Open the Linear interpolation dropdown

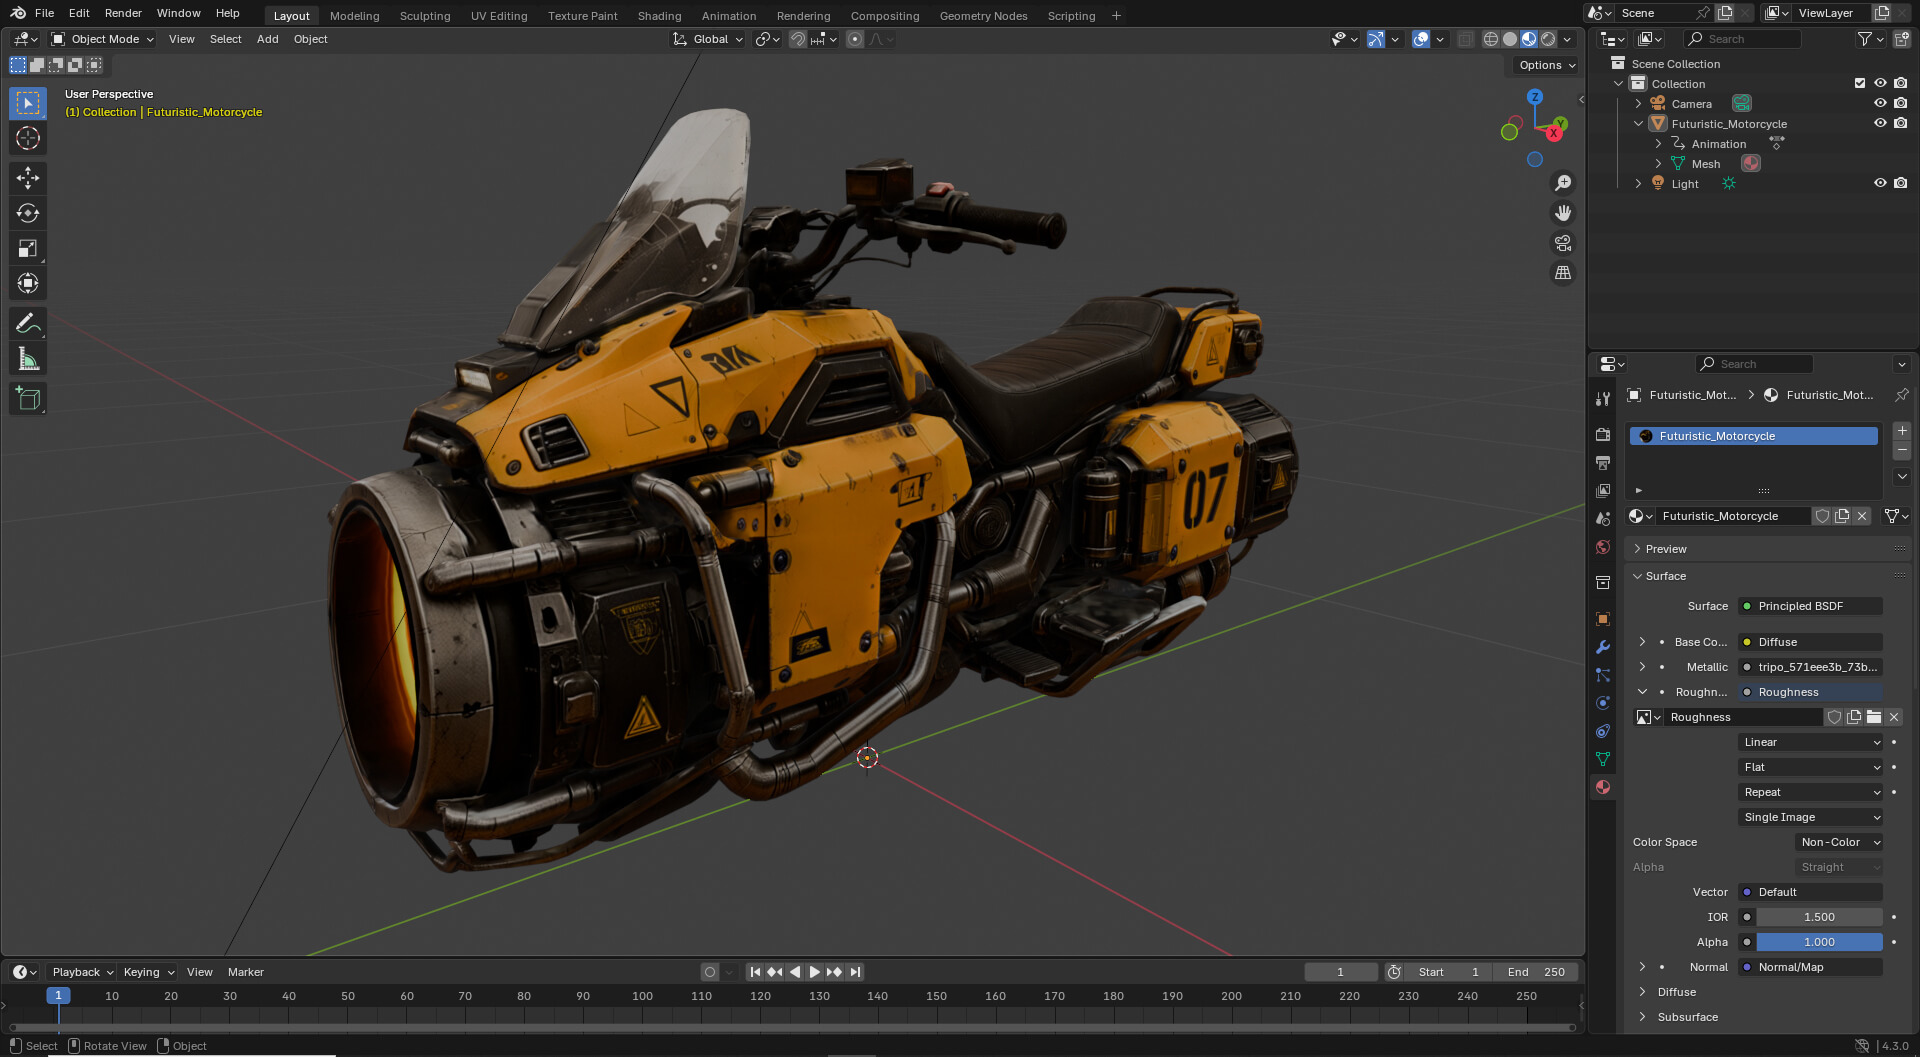1811,742
